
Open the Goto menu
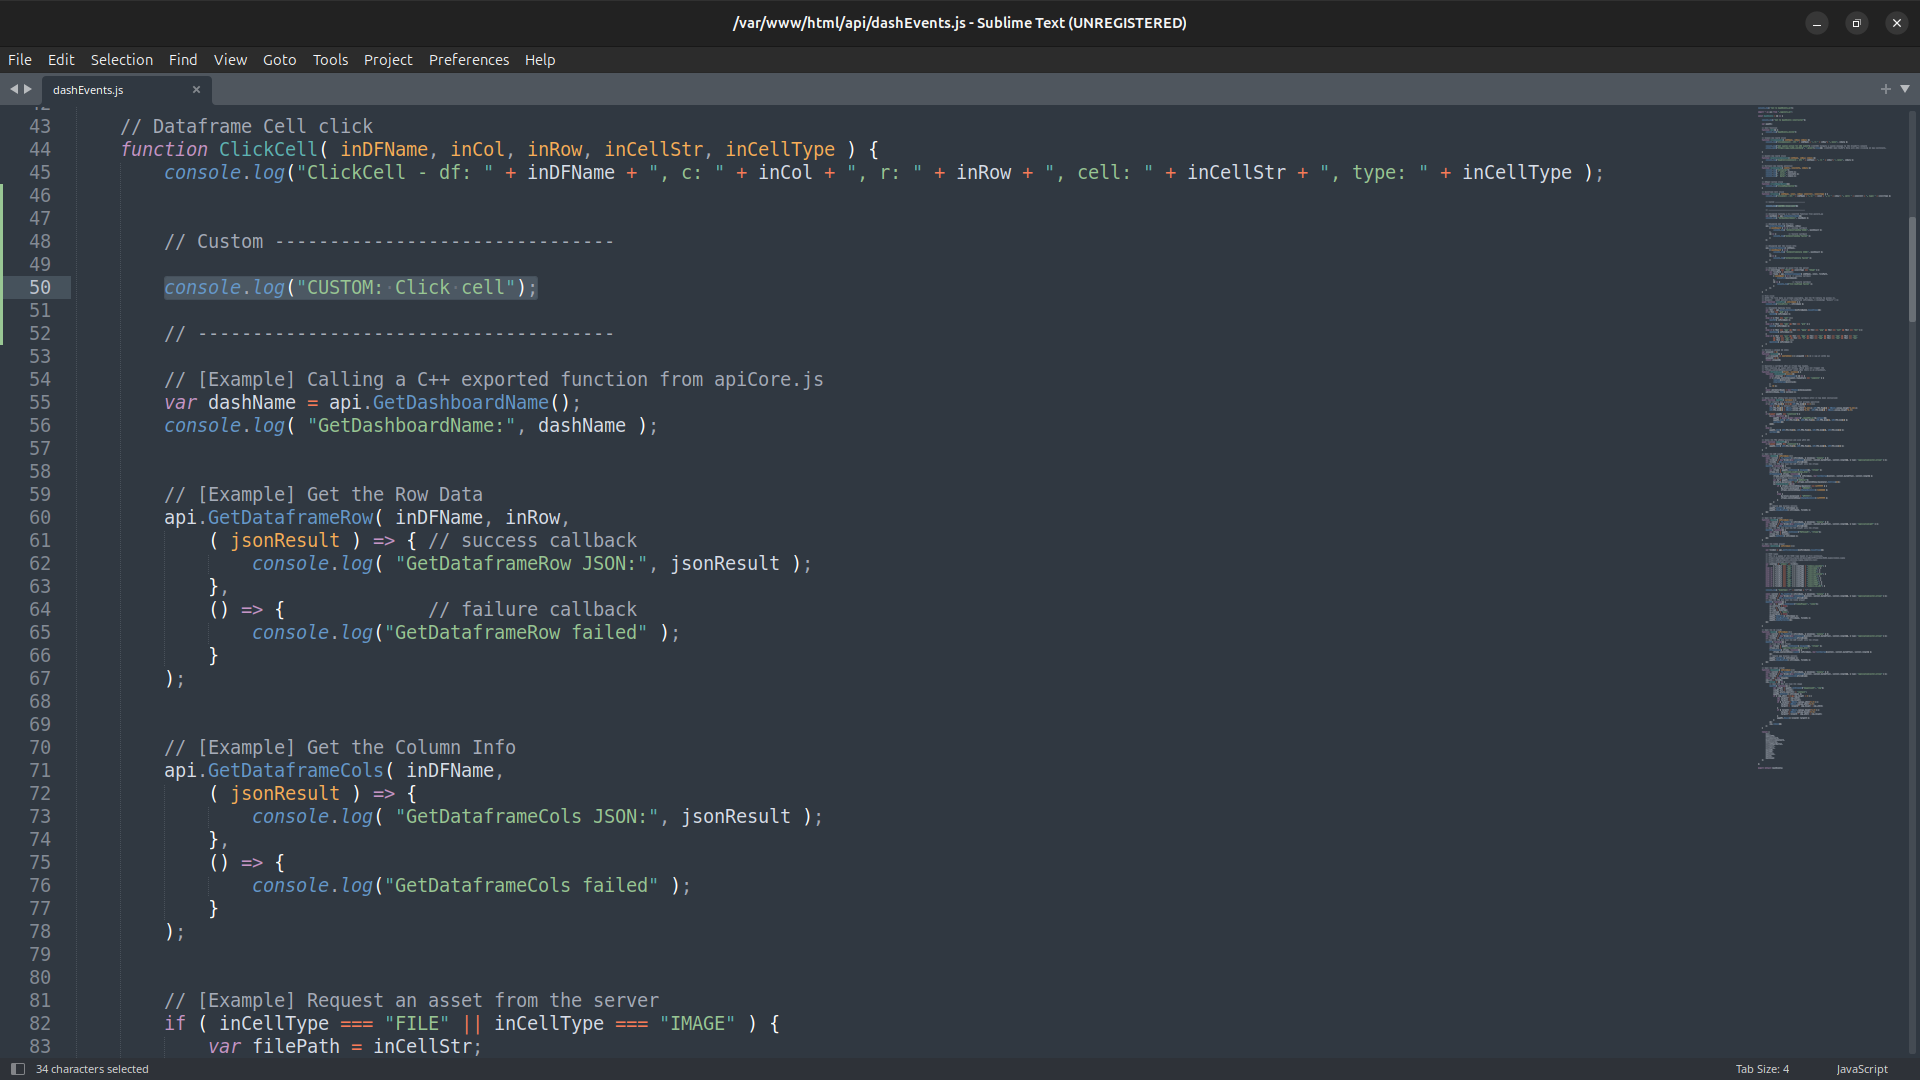279,60
